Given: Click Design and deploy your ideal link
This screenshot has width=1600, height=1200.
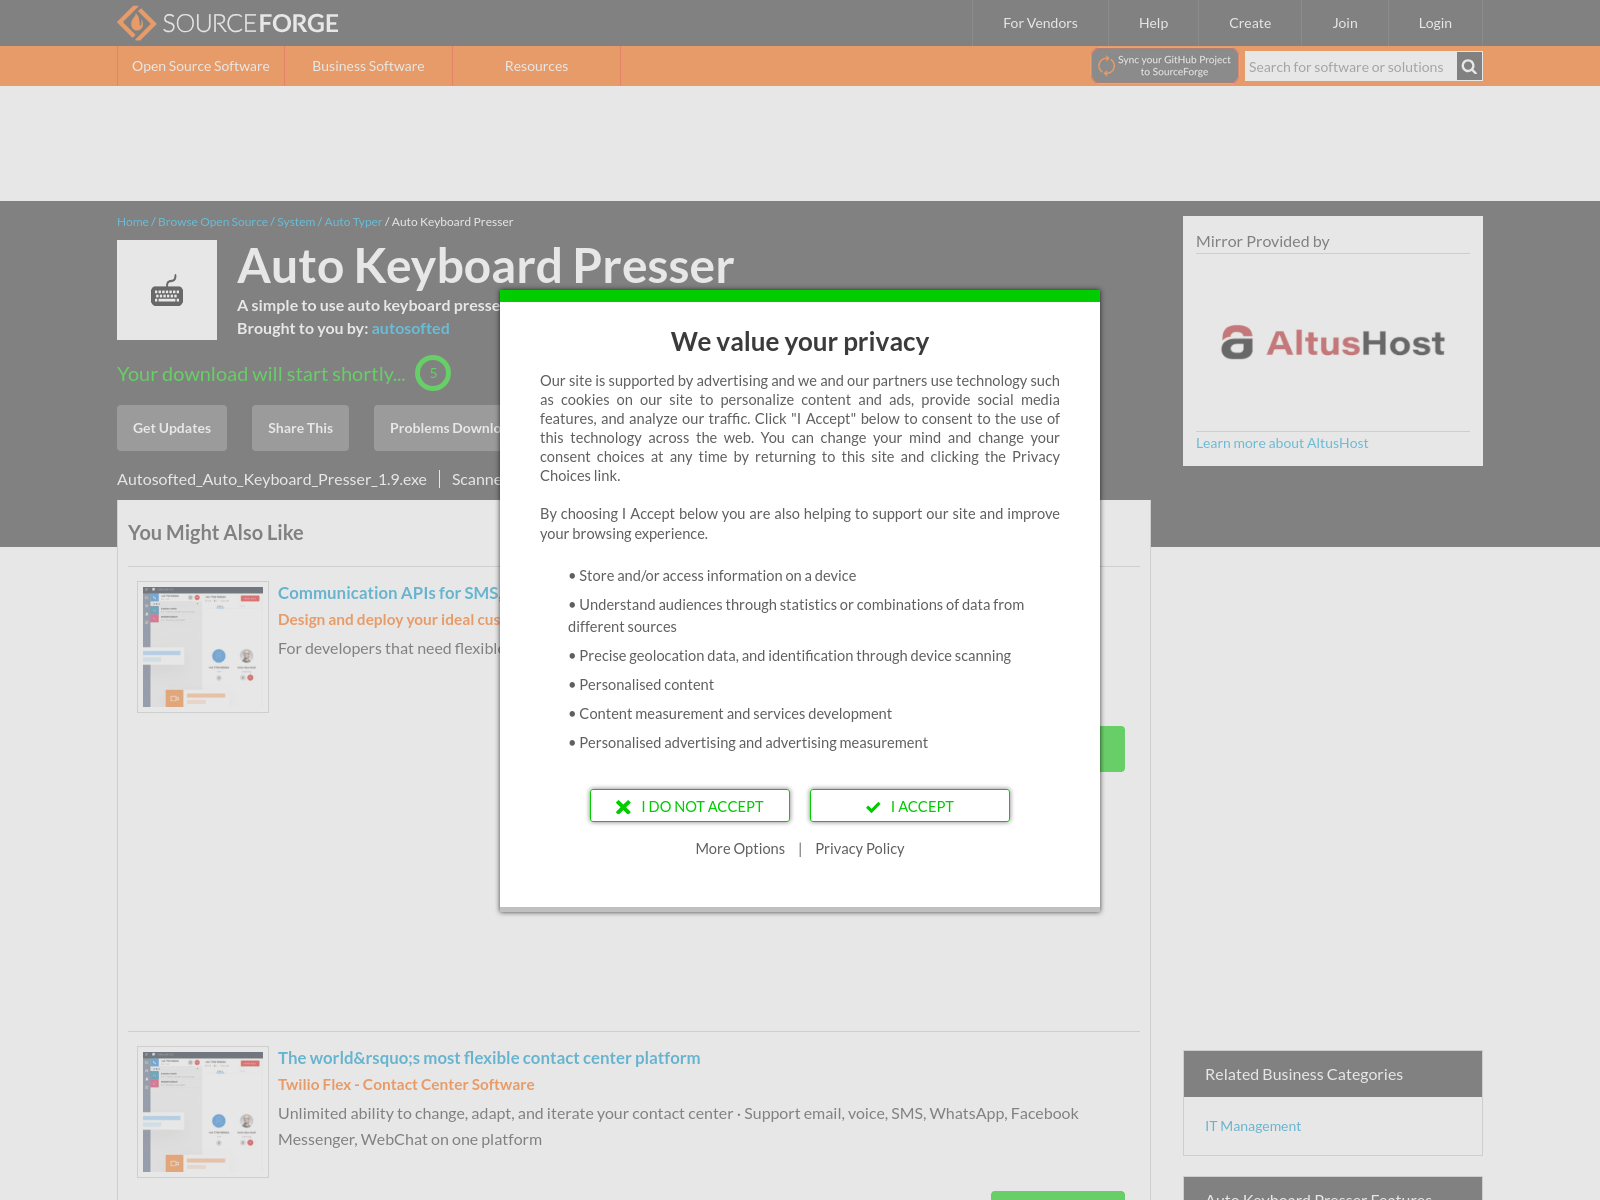Looking at the screenshot, I should 388,620.
